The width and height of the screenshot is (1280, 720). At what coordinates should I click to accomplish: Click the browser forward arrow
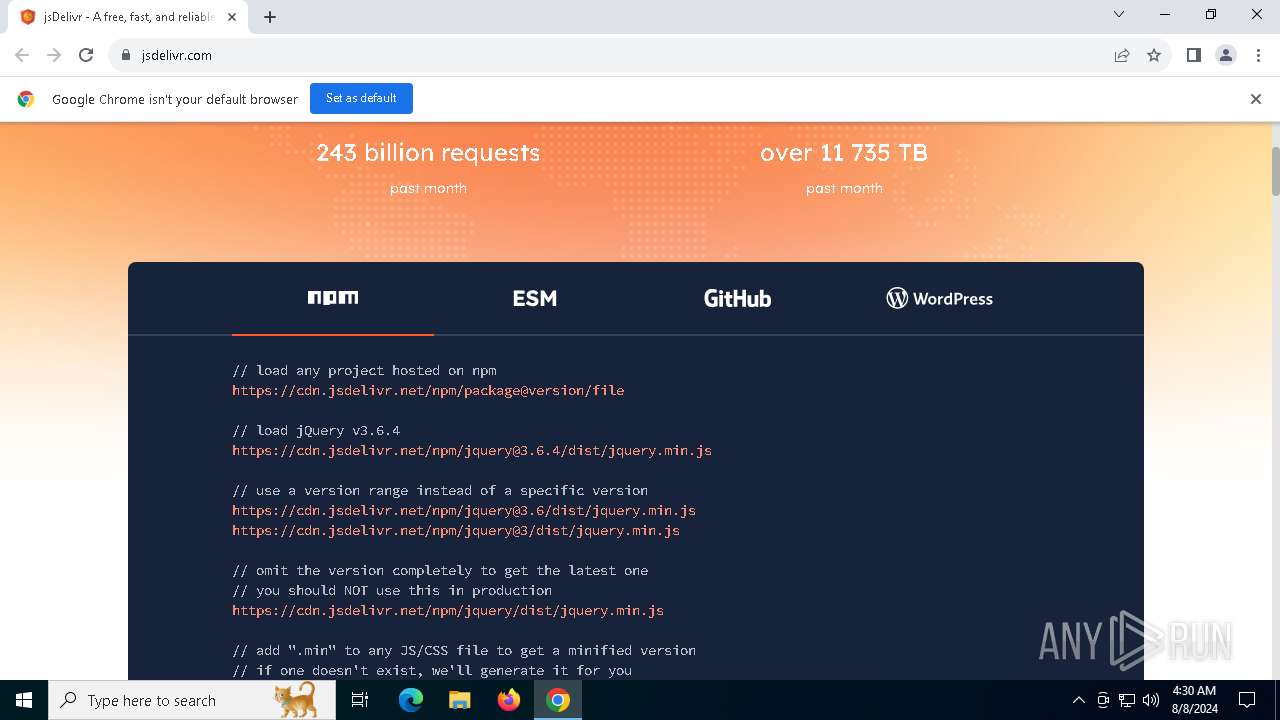(54, 55)
